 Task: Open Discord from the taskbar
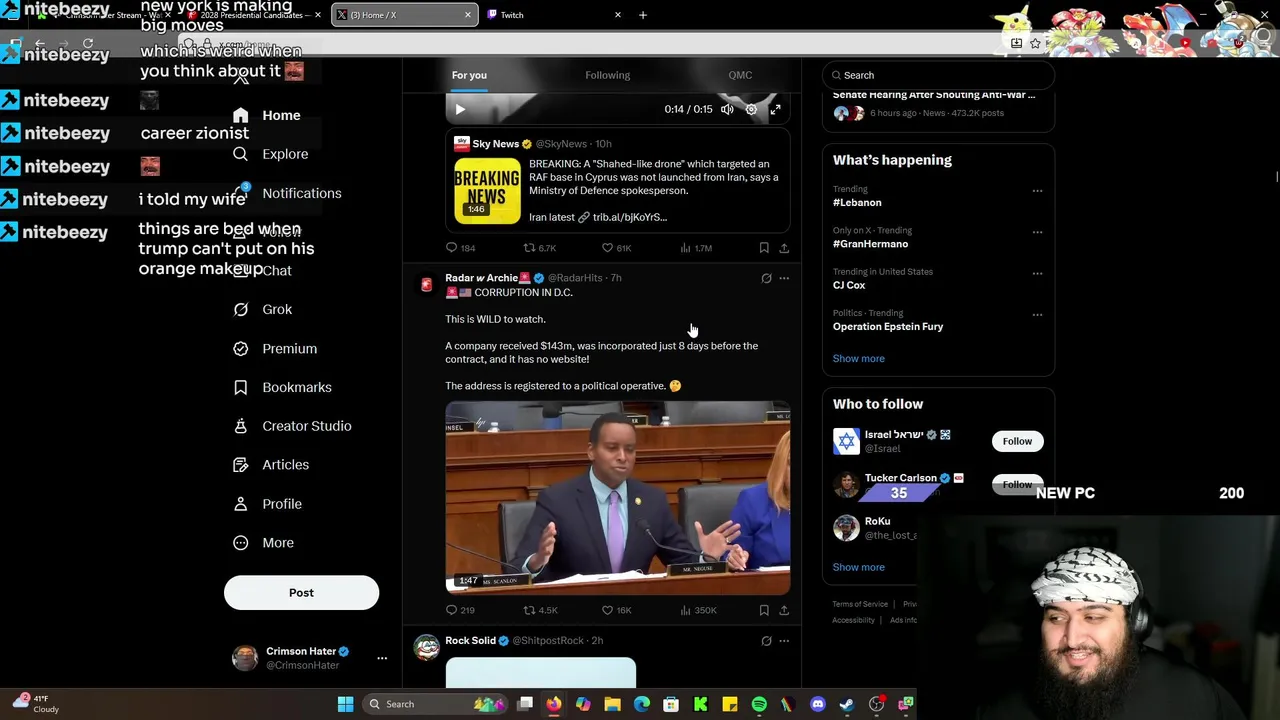(x=818, y=704)
